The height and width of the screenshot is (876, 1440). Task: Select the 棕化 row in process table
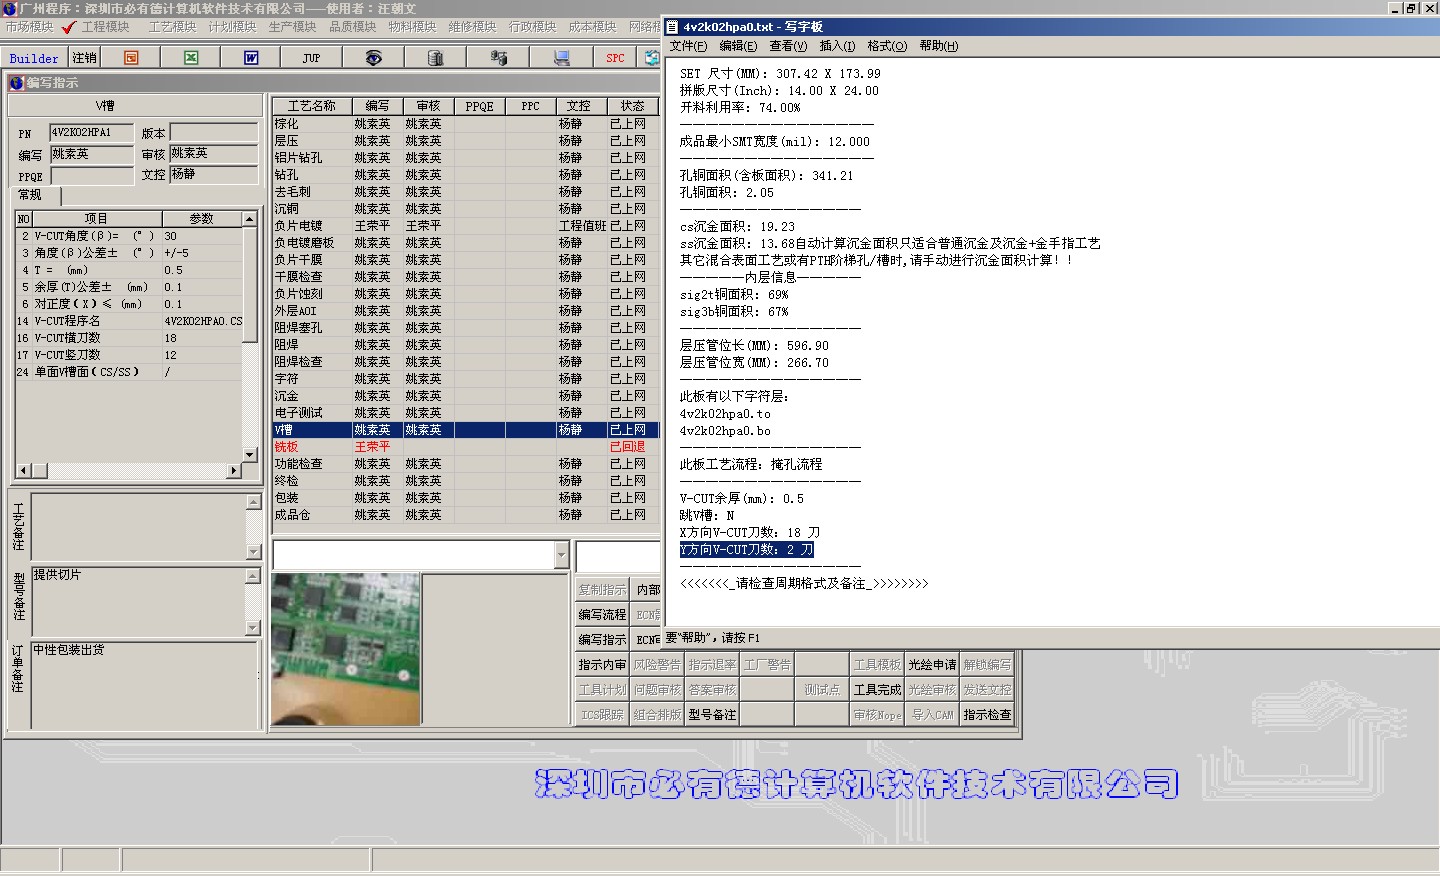coord(466,124)
